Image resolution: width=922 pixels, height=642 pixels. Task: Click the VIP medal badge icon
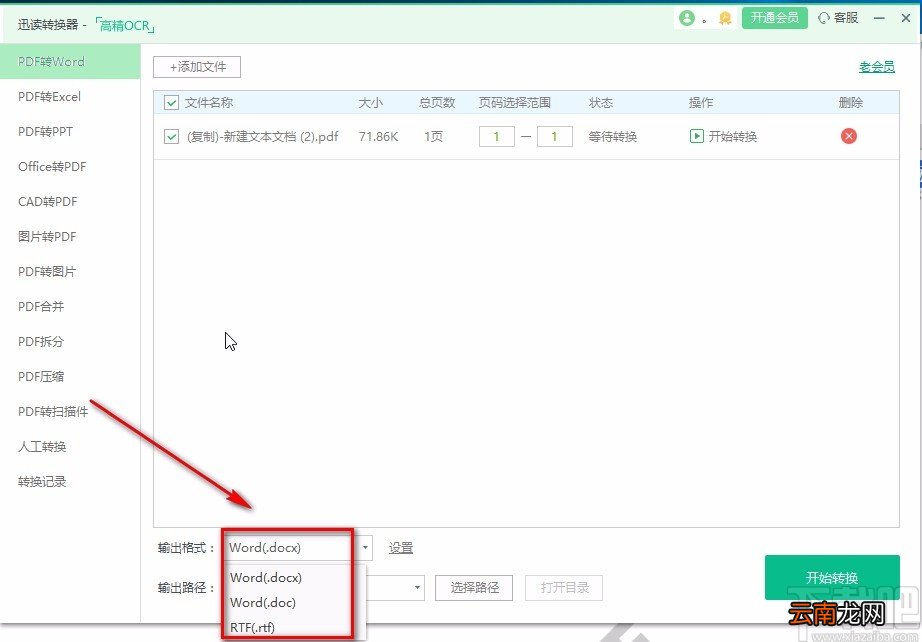[x=725, y=18]
